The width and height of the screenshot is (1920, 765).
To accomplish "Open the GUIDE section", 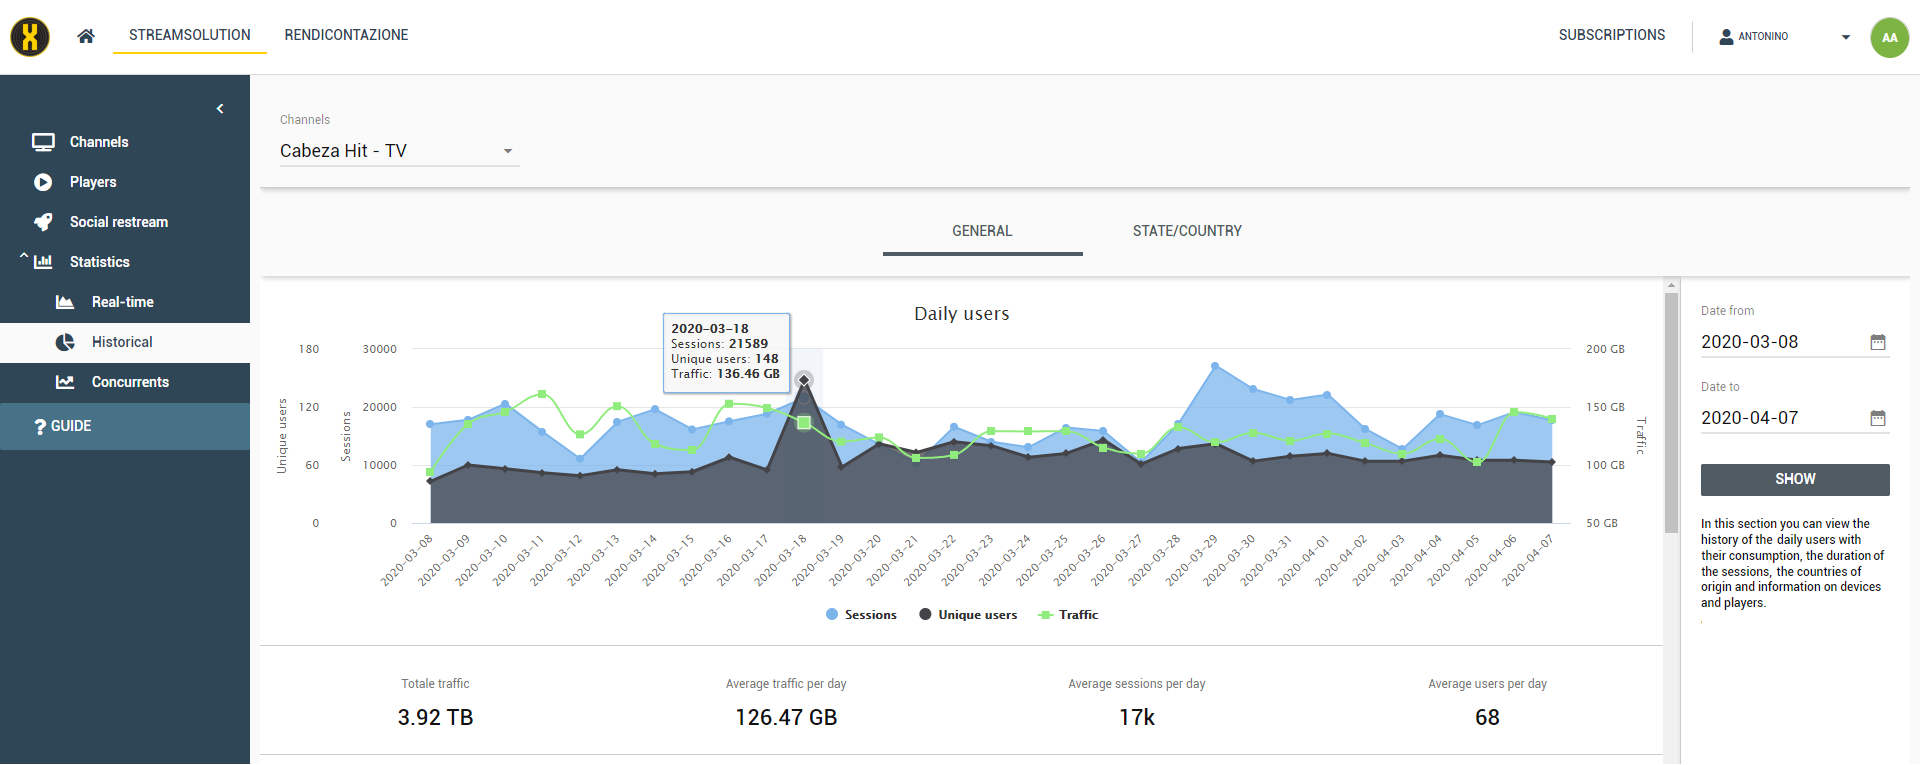I will point(125,426).
